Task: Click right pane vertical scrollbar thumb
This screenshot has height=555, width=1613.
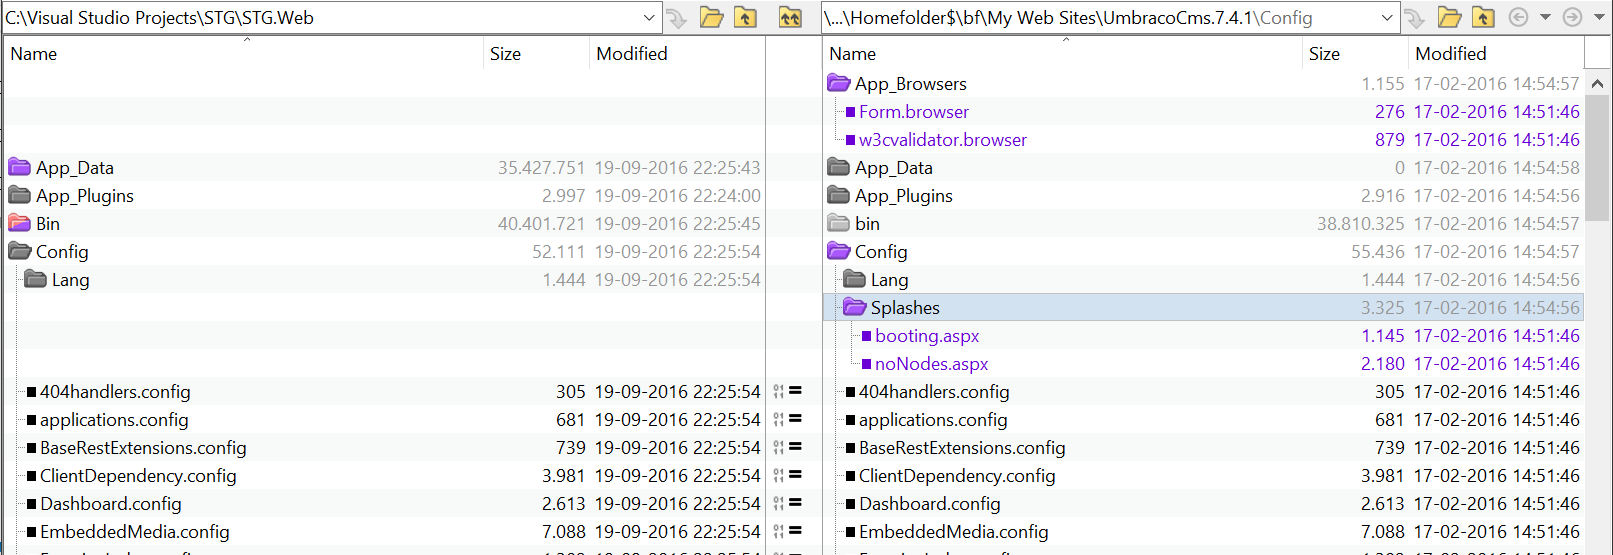Action: tap(1597, 158)
